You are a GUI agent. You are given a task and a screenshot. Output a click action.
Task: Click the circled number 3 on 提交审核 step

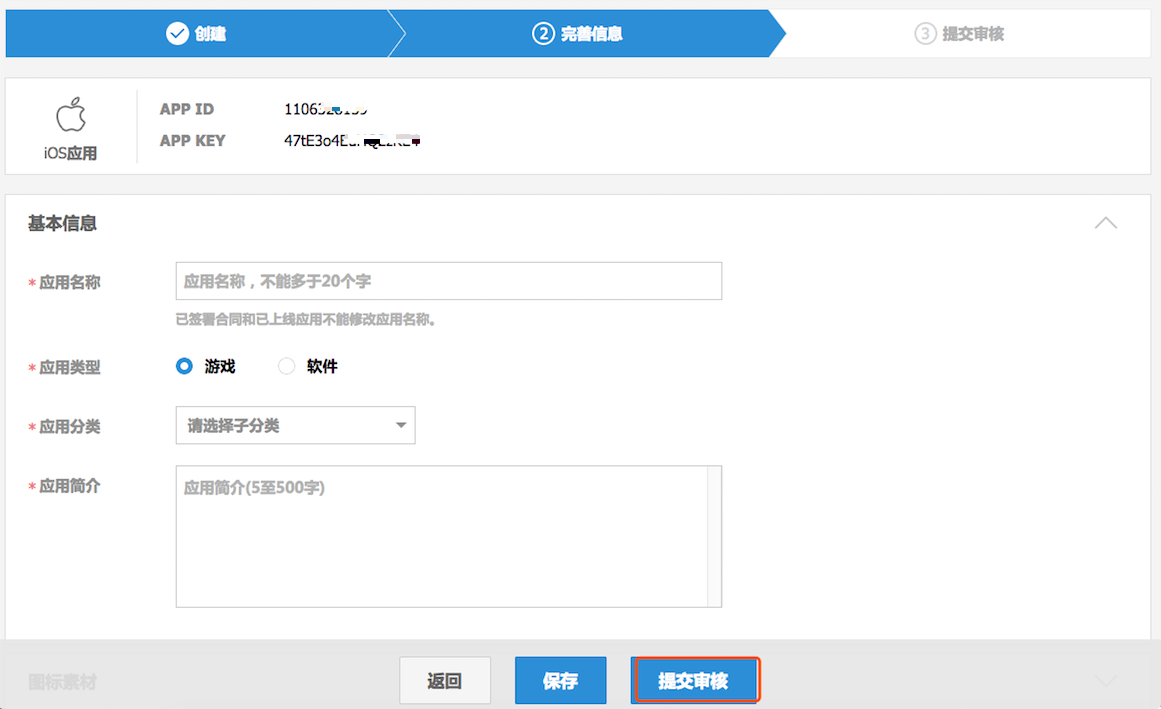pos(926,33)
